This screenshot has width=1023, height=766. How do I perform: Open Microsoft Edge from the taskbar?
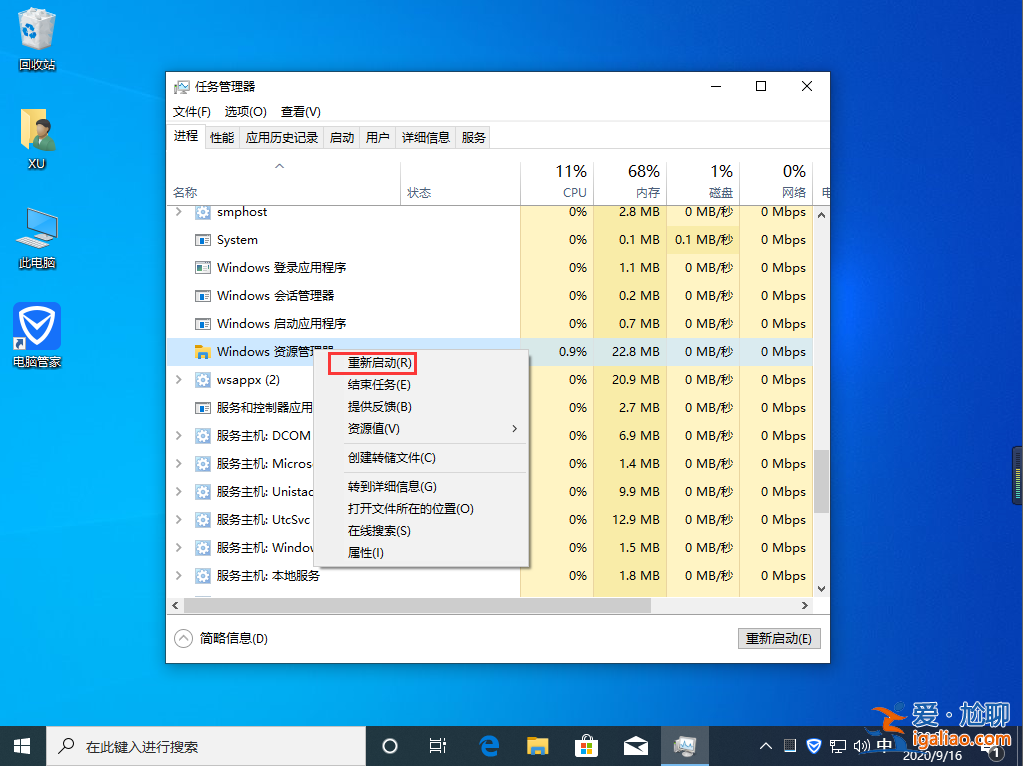pyautogui.click(x=489, y=745)
